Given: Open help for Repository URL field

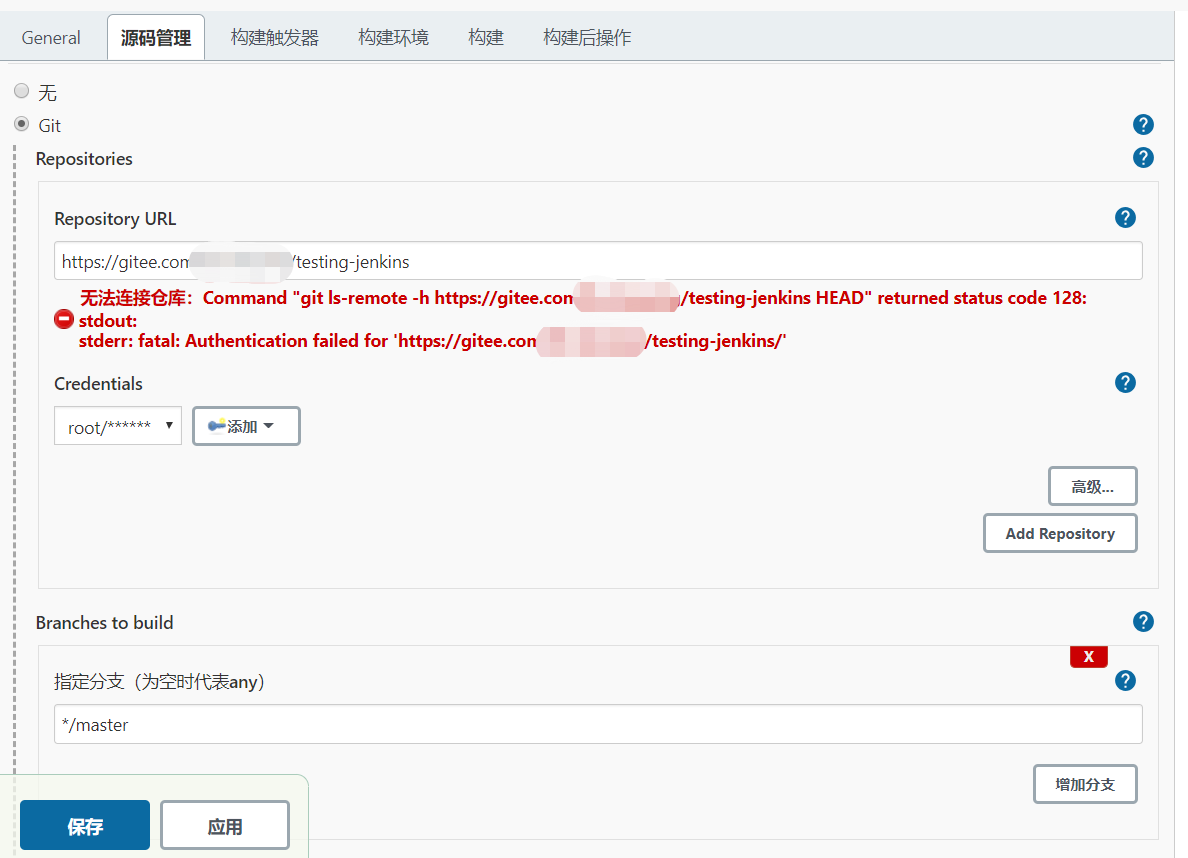Looking at the screenshot, I should pos(1125,218).
